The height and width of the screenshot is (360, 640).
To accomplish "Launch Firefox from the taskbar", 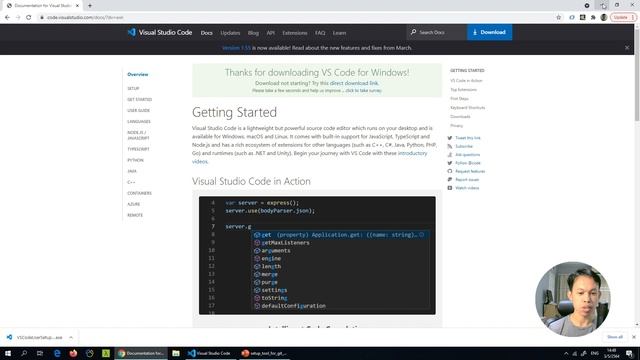I will [x=73, y=353].
